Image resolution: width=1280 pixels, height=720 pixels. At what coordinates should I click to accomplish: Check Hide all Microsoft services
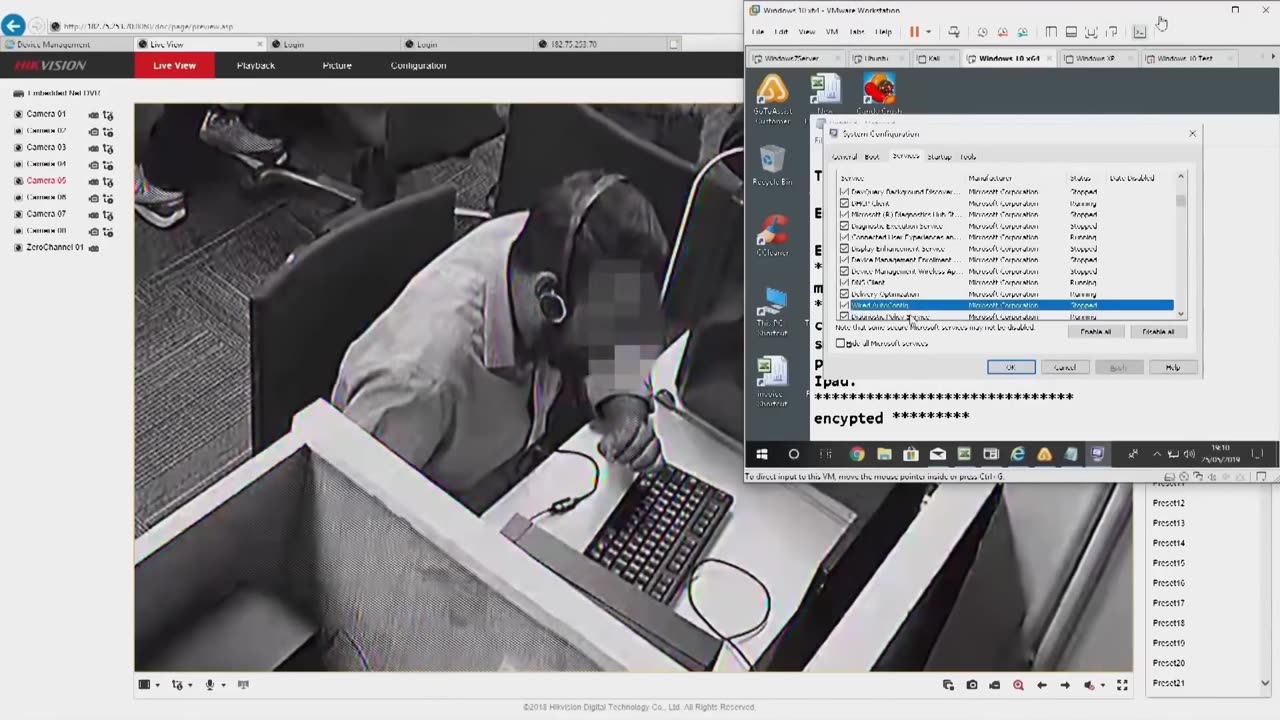(x=840, y=343)
